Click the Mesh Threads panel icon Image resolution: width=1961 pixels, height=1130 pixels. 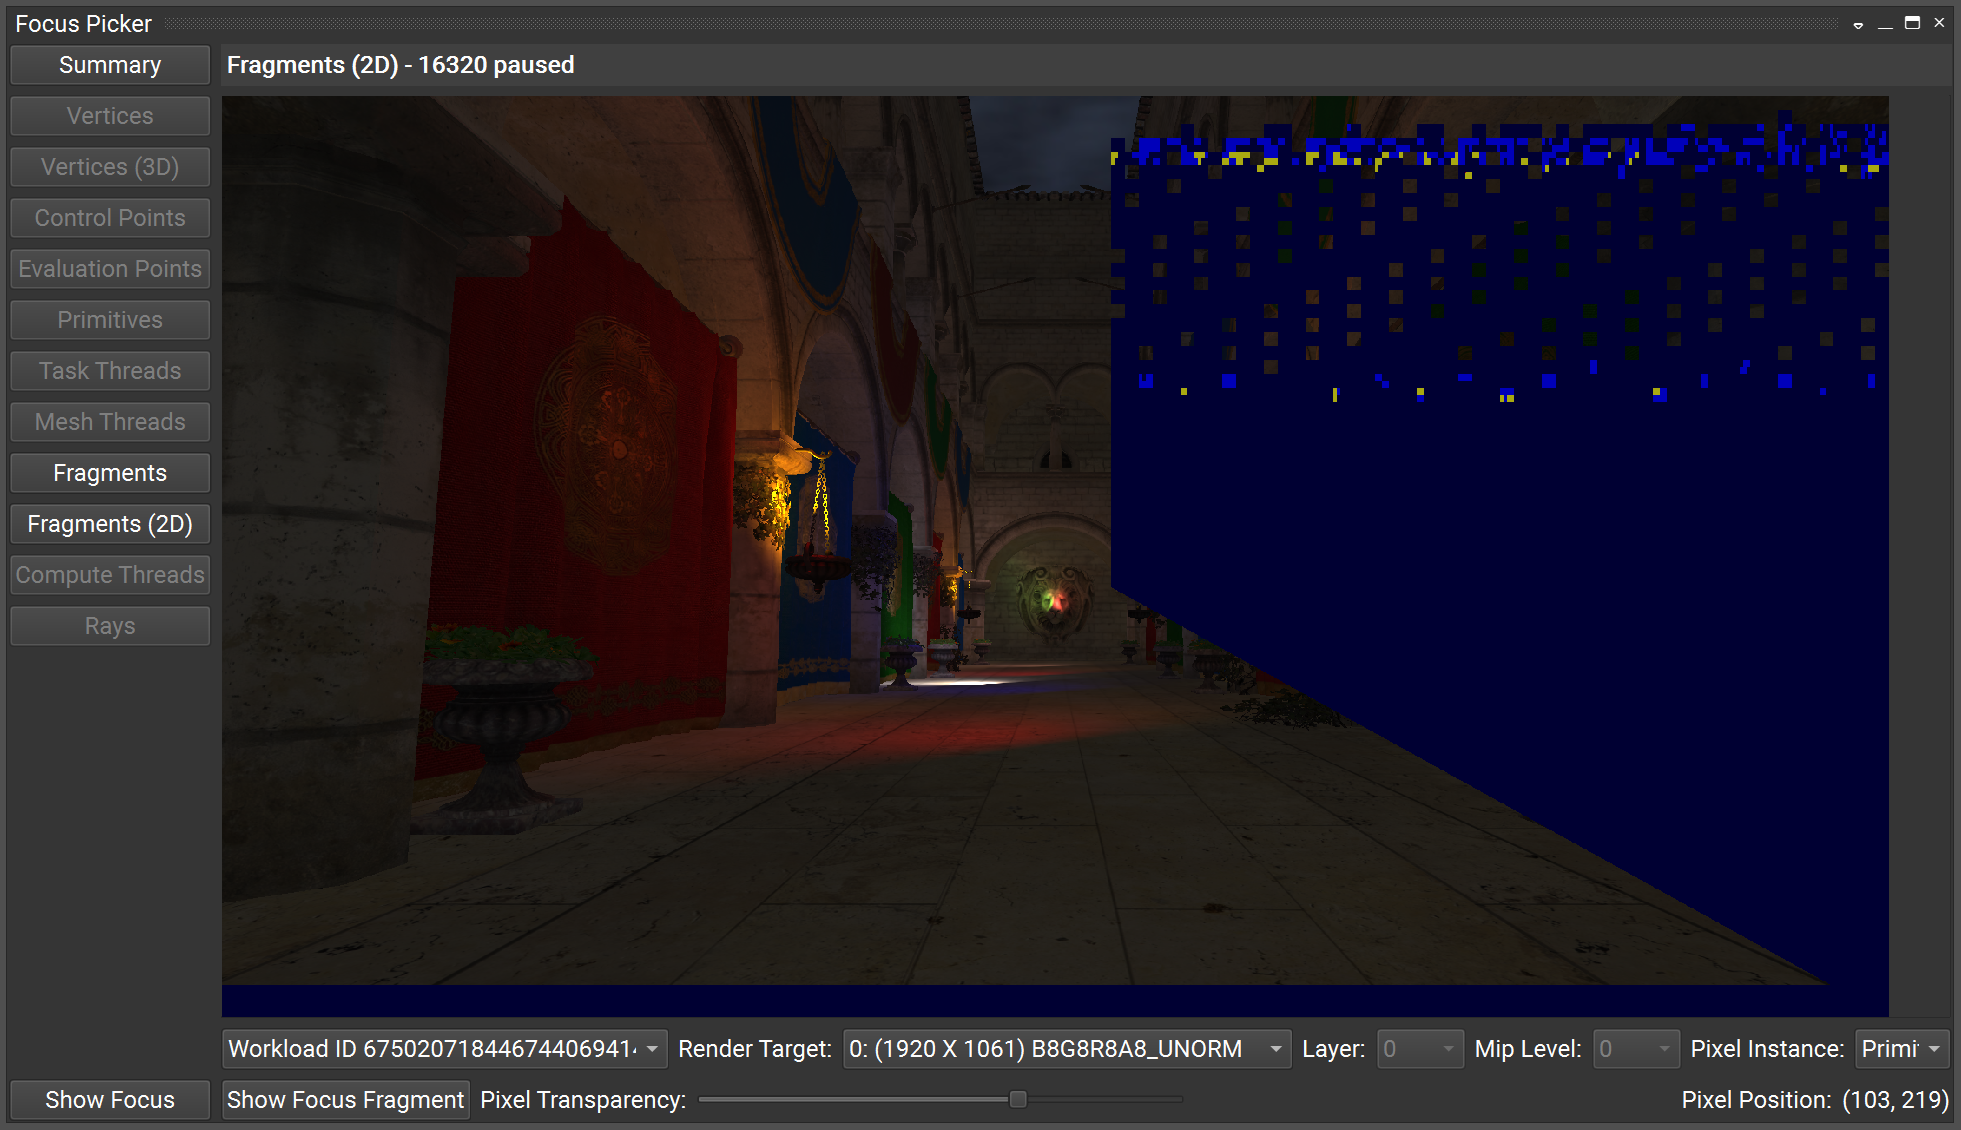pos(110,422)
